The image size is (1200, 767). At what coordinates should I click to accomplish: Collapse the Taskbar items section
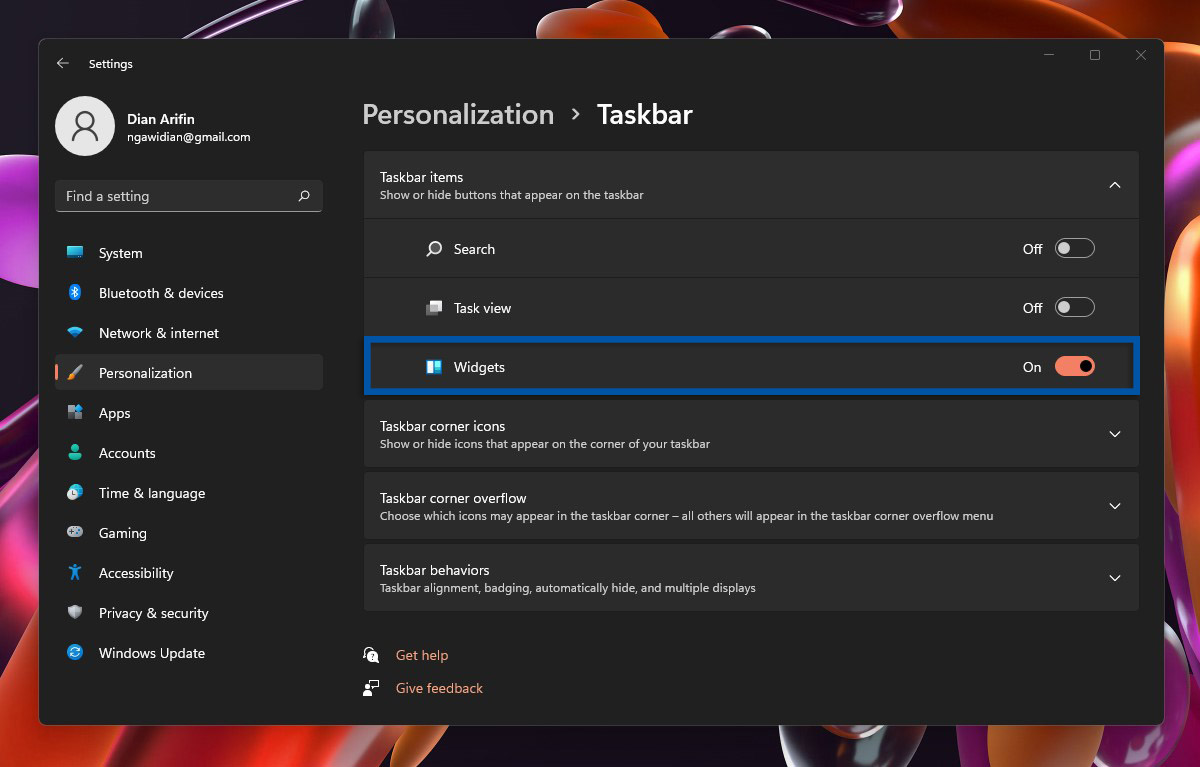coord(1114,185)
